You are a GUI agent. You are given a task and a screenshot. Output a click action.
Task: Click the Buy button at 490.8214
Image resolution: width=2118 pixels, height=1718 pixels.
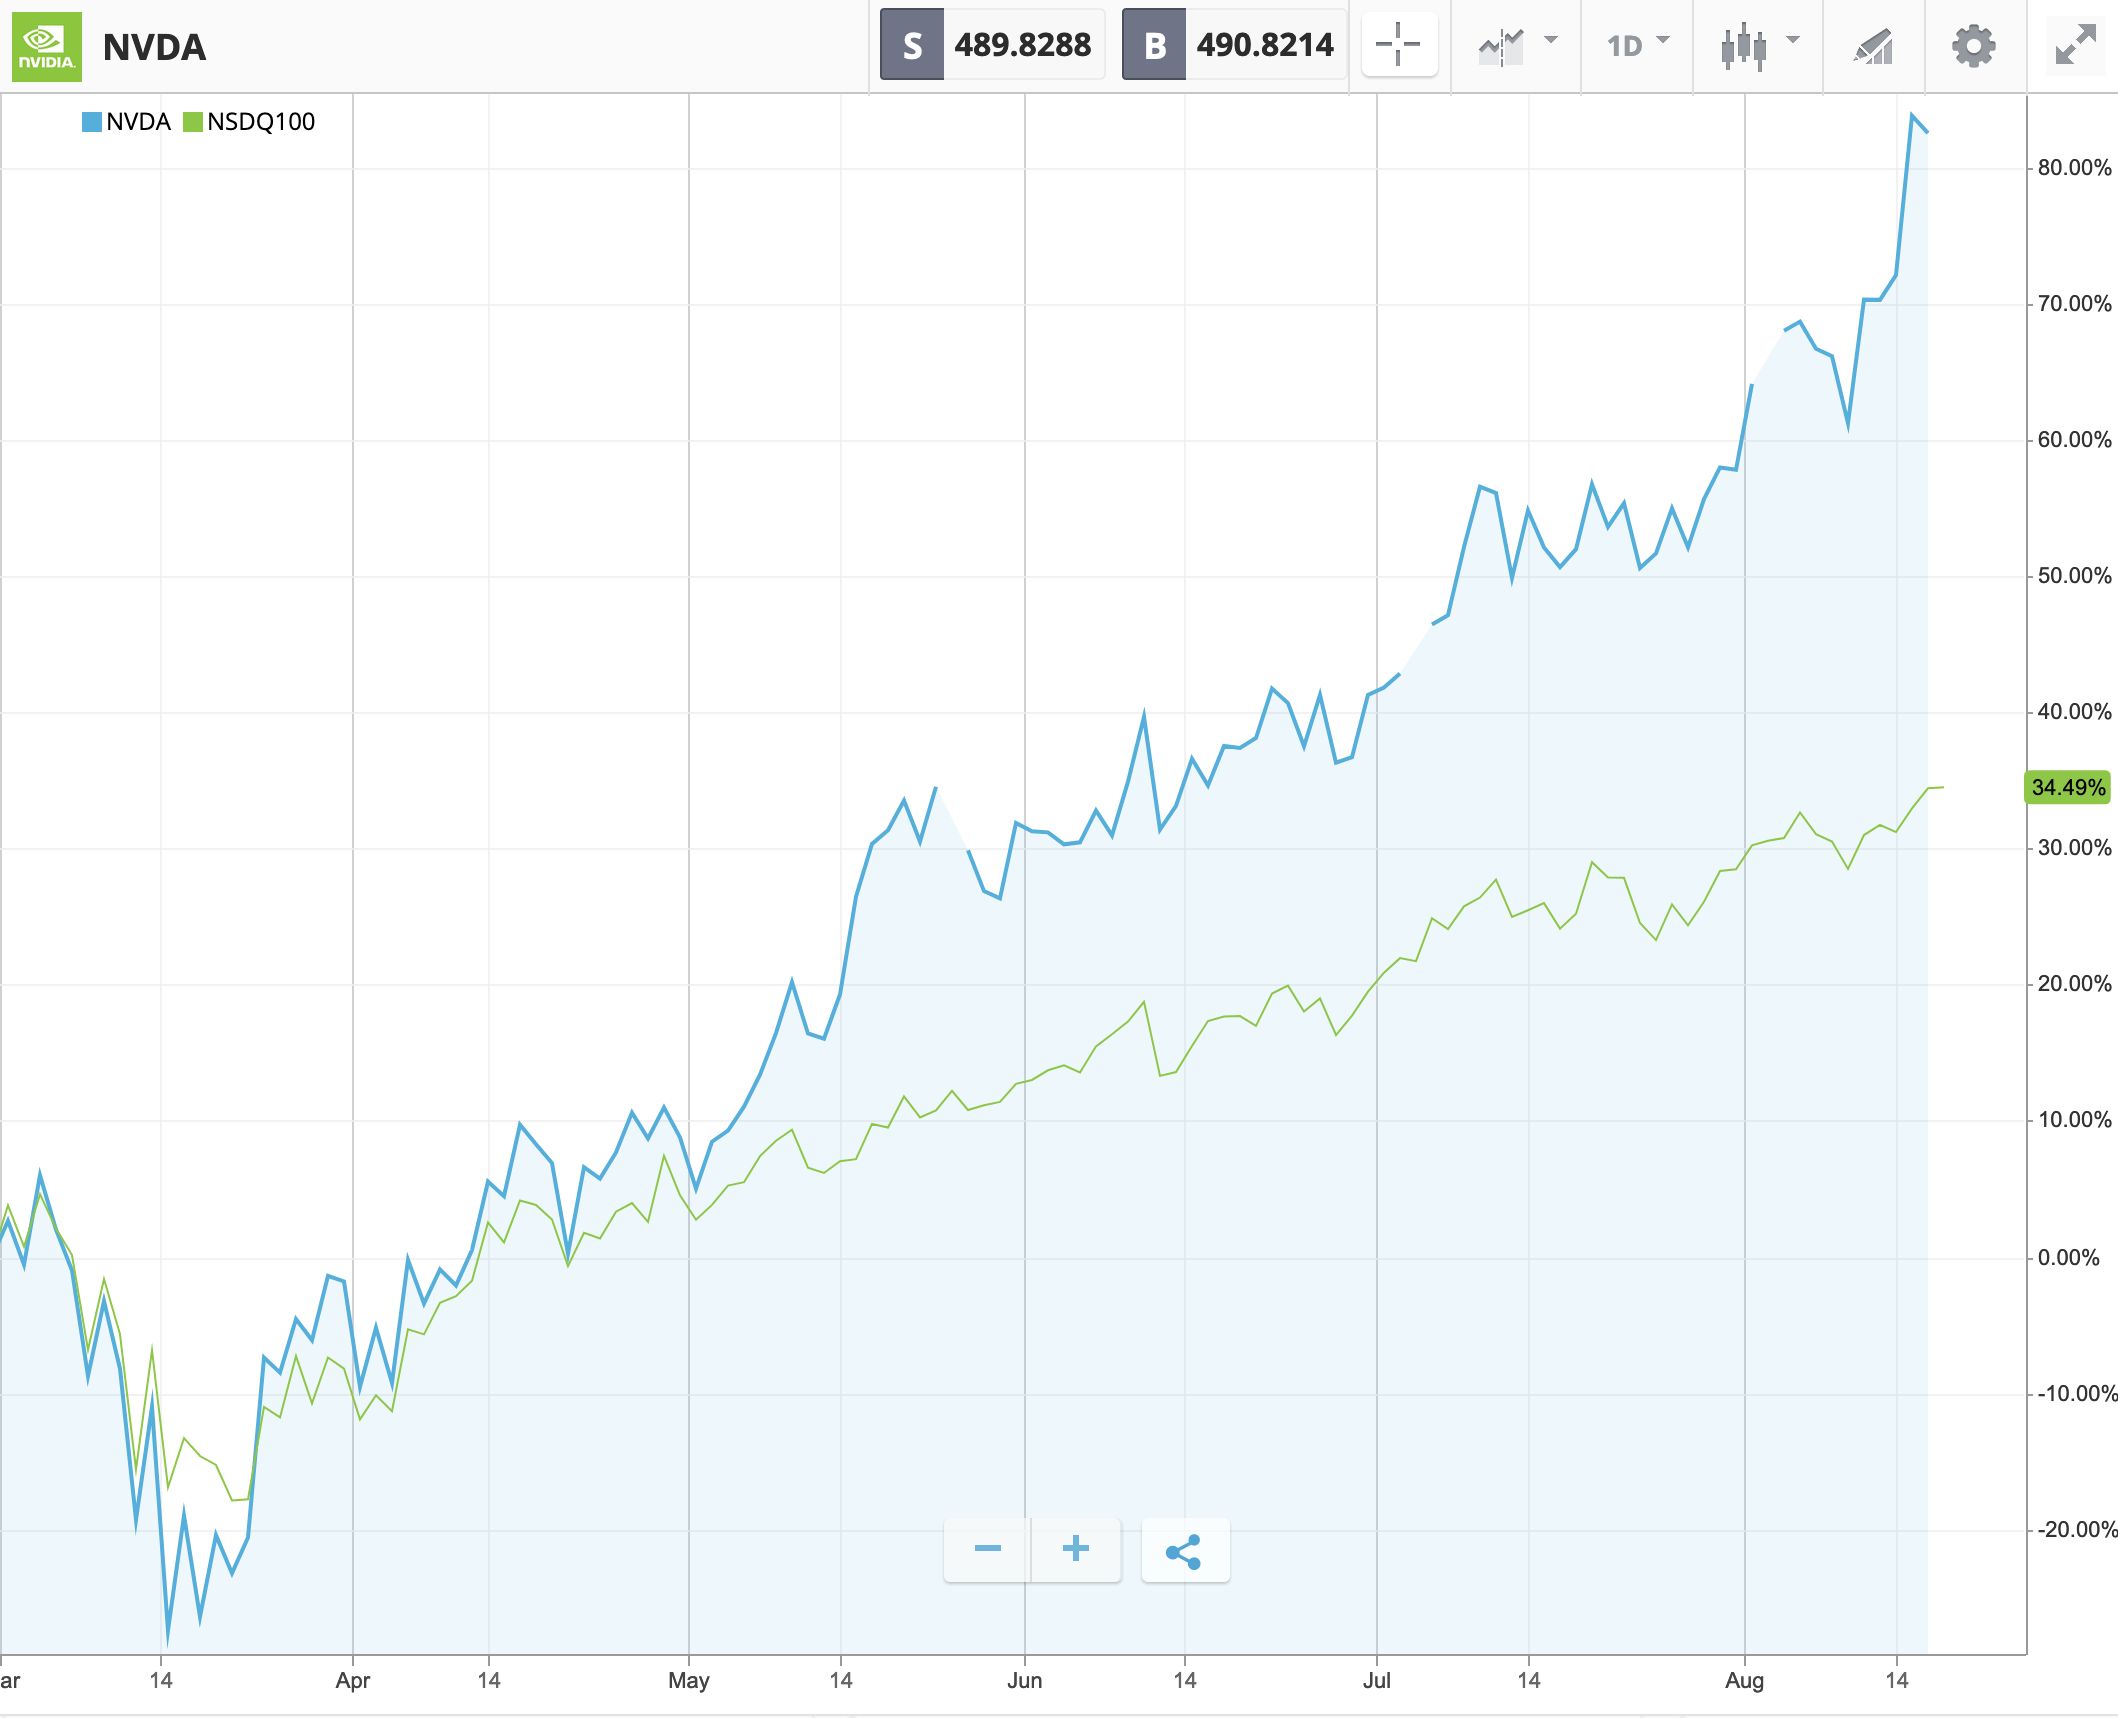click(1234, 45)
